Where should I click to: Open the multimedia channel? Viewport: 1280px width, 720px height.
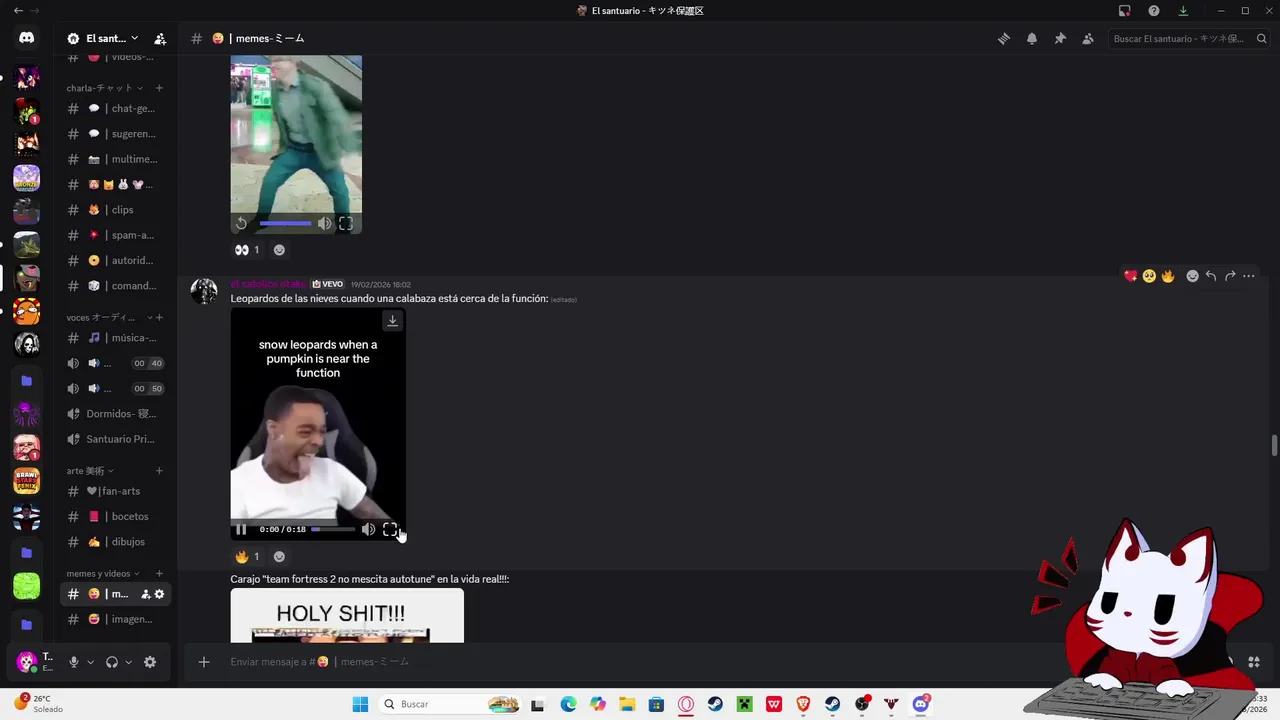pos(114,159)
